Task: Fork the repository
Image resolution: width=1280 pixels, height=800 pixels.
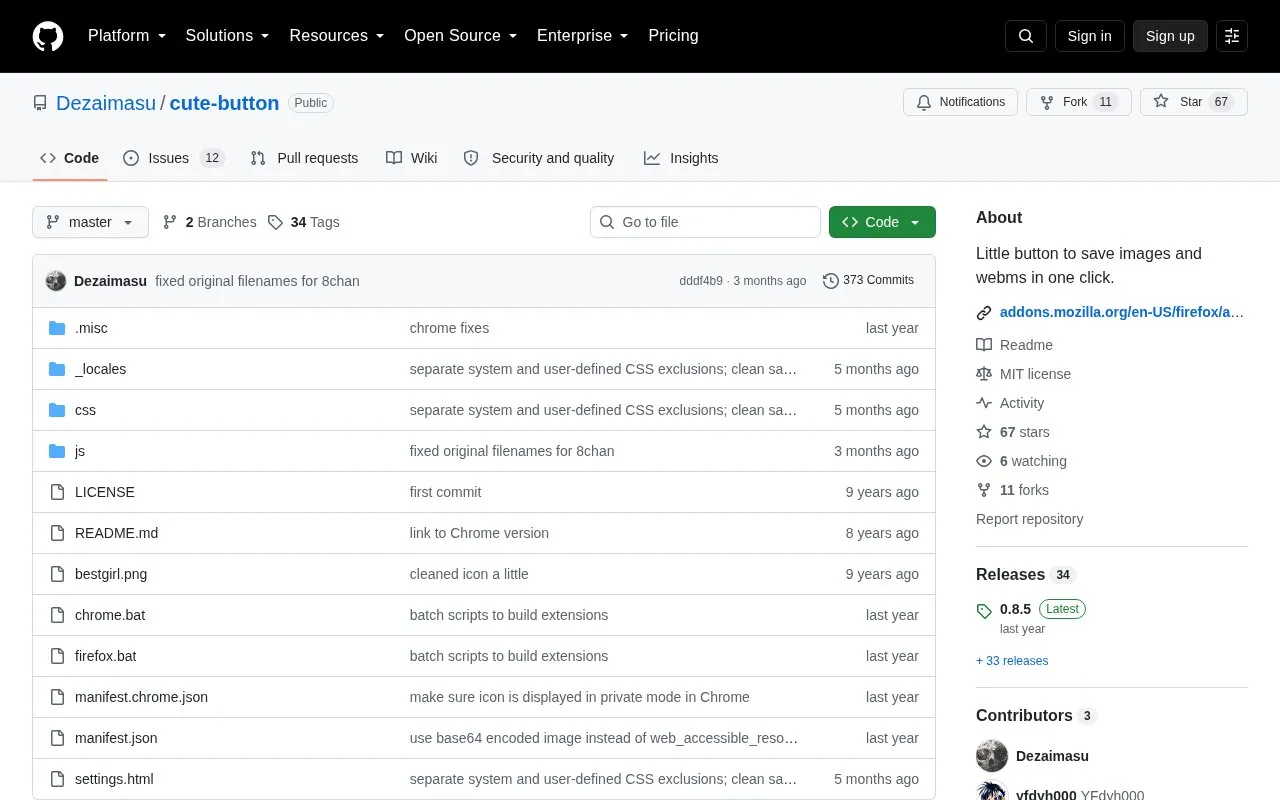Action: click(x=1079, y=102)
